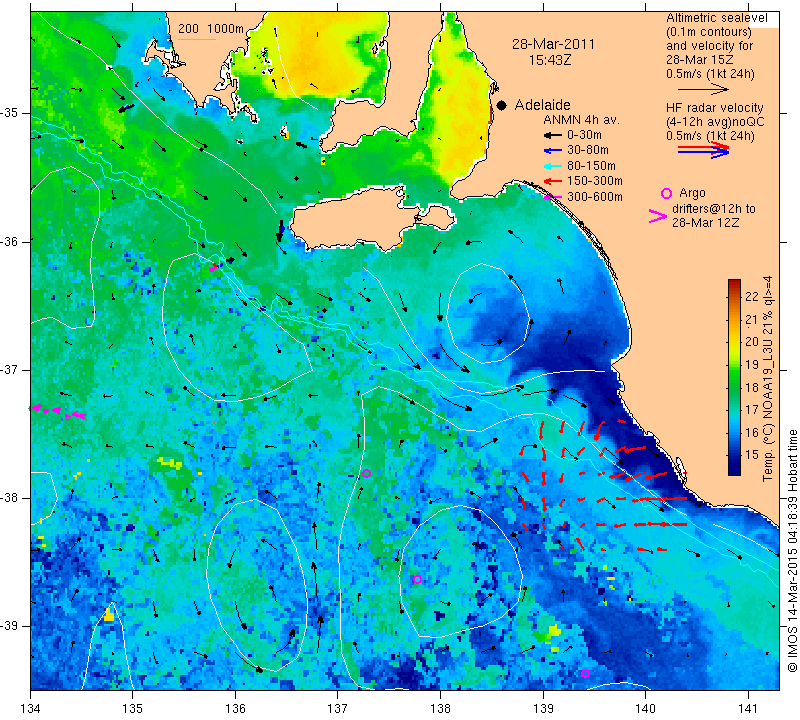Click the 141 longitude axis label
Viewport: 800px width, 720px height.
[748, 709]
